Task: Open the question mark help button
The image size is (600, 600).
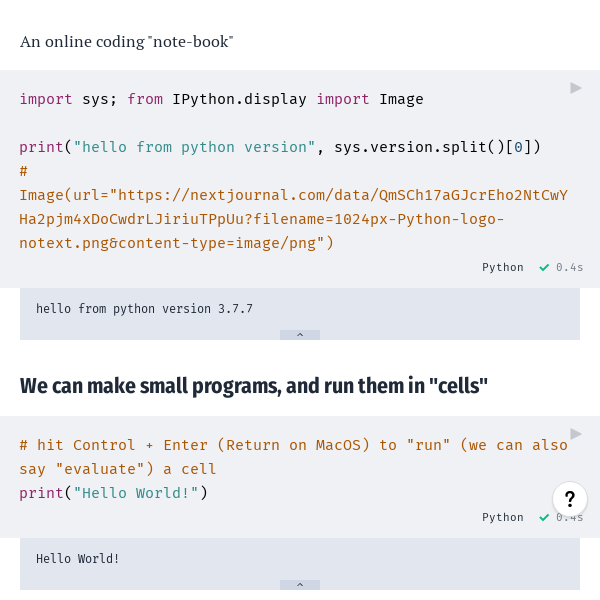Action: click(x=569, y=499)
